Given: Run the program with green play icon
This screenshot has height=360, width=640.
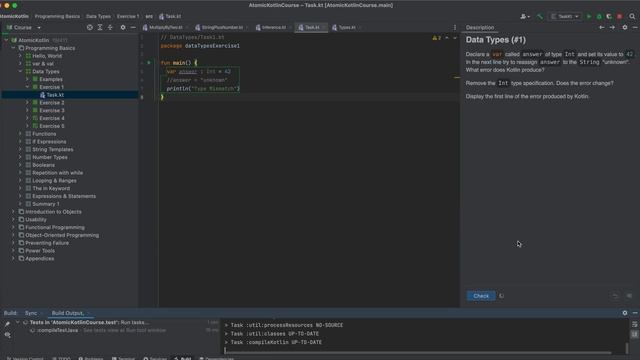Looking at the screenshot, I should point(589,16).
